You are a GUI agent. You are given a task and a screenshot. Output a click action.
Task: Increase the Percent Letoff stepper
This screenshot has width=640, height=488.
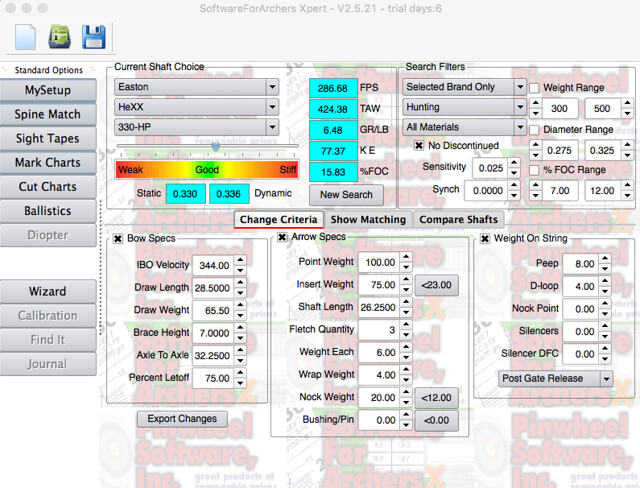[240, 373]
